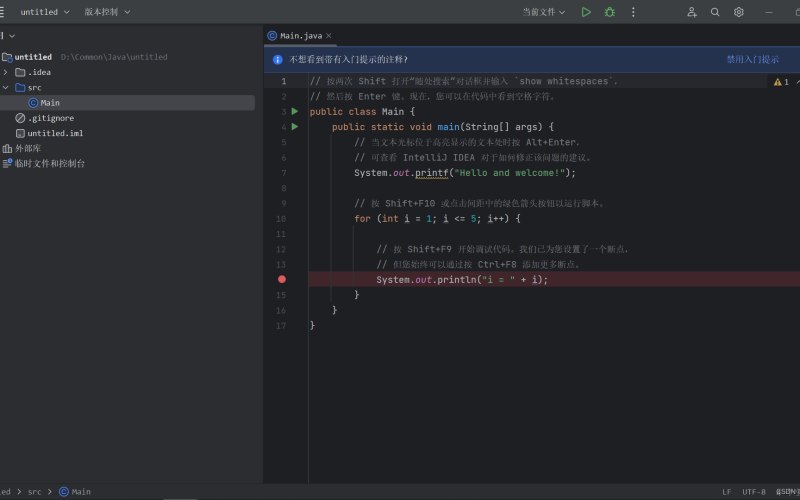Click the external libraries icon
The image size is (800, 500).
tap(7, 148)
